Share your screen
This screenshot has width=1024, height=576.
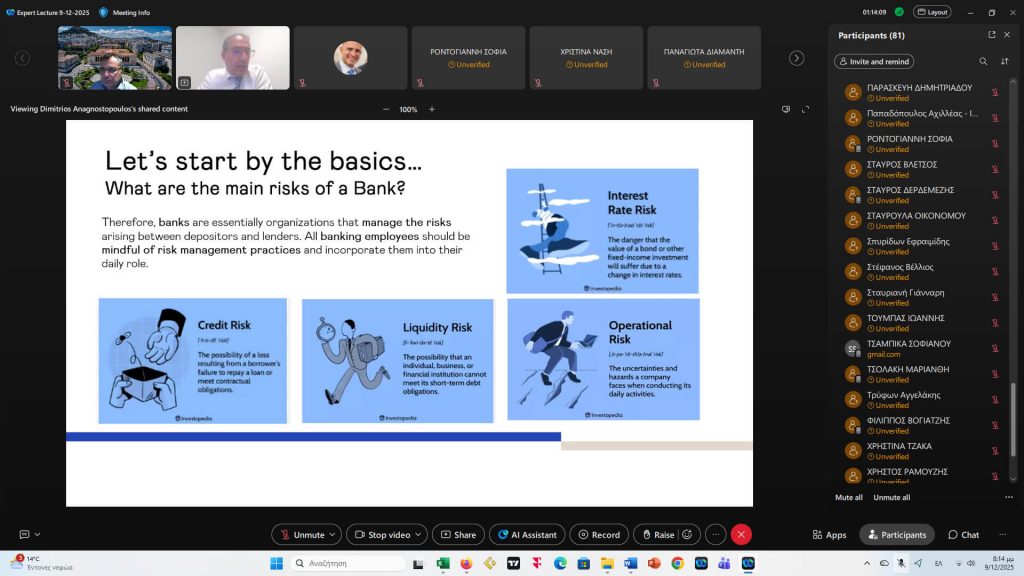click(x=459, y=534)
